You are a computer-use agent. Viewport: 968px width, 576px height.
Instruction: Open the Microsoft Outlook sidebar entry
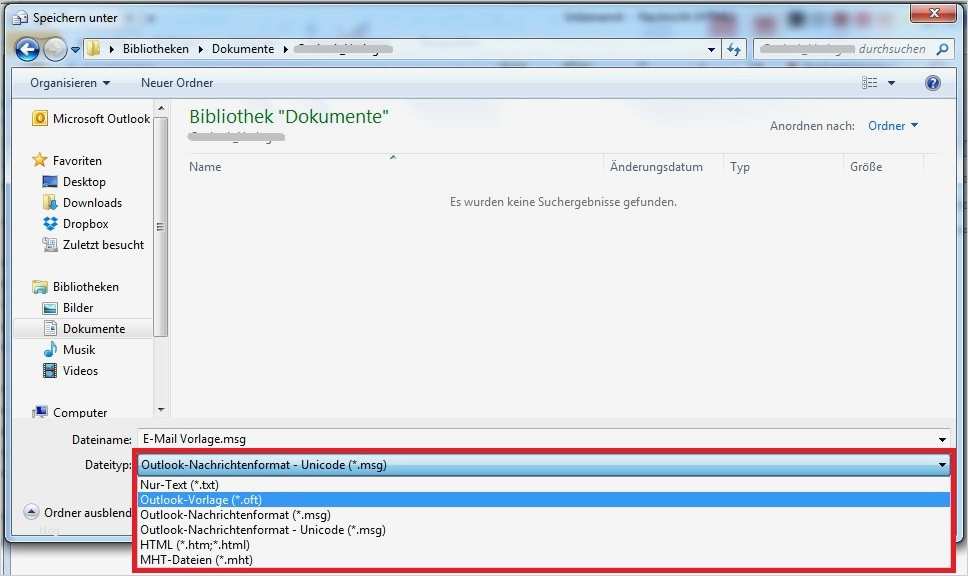[x=100, y=118]
